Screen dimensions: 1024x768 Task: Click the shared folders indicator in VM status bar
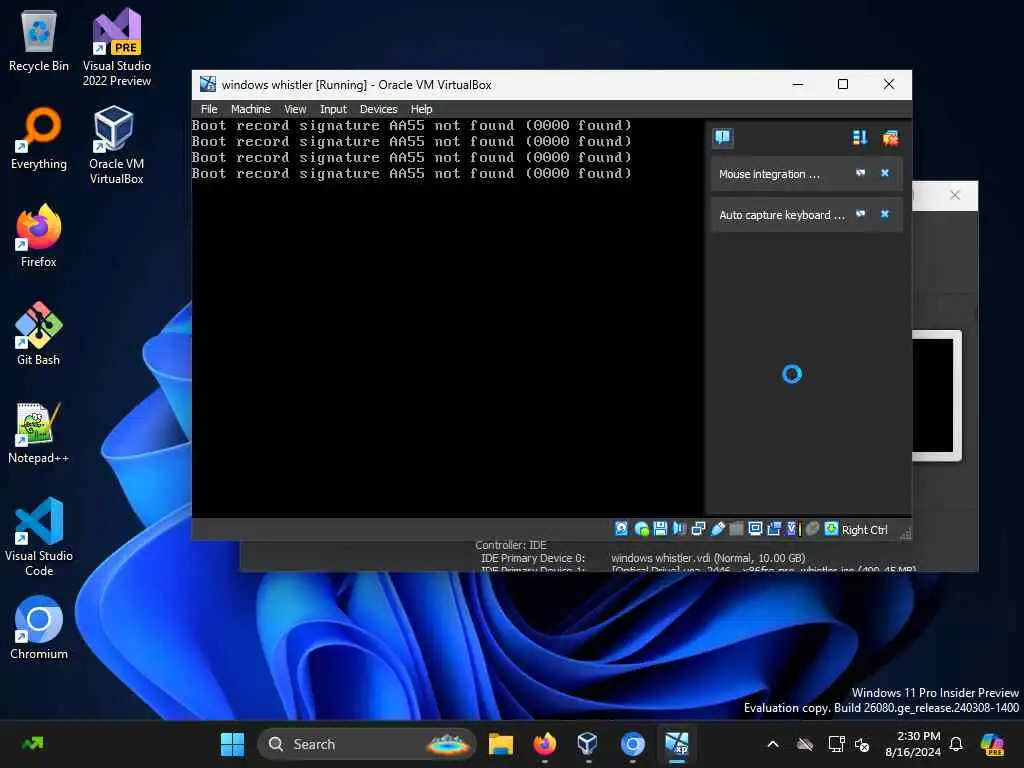(x=736, y=529)
